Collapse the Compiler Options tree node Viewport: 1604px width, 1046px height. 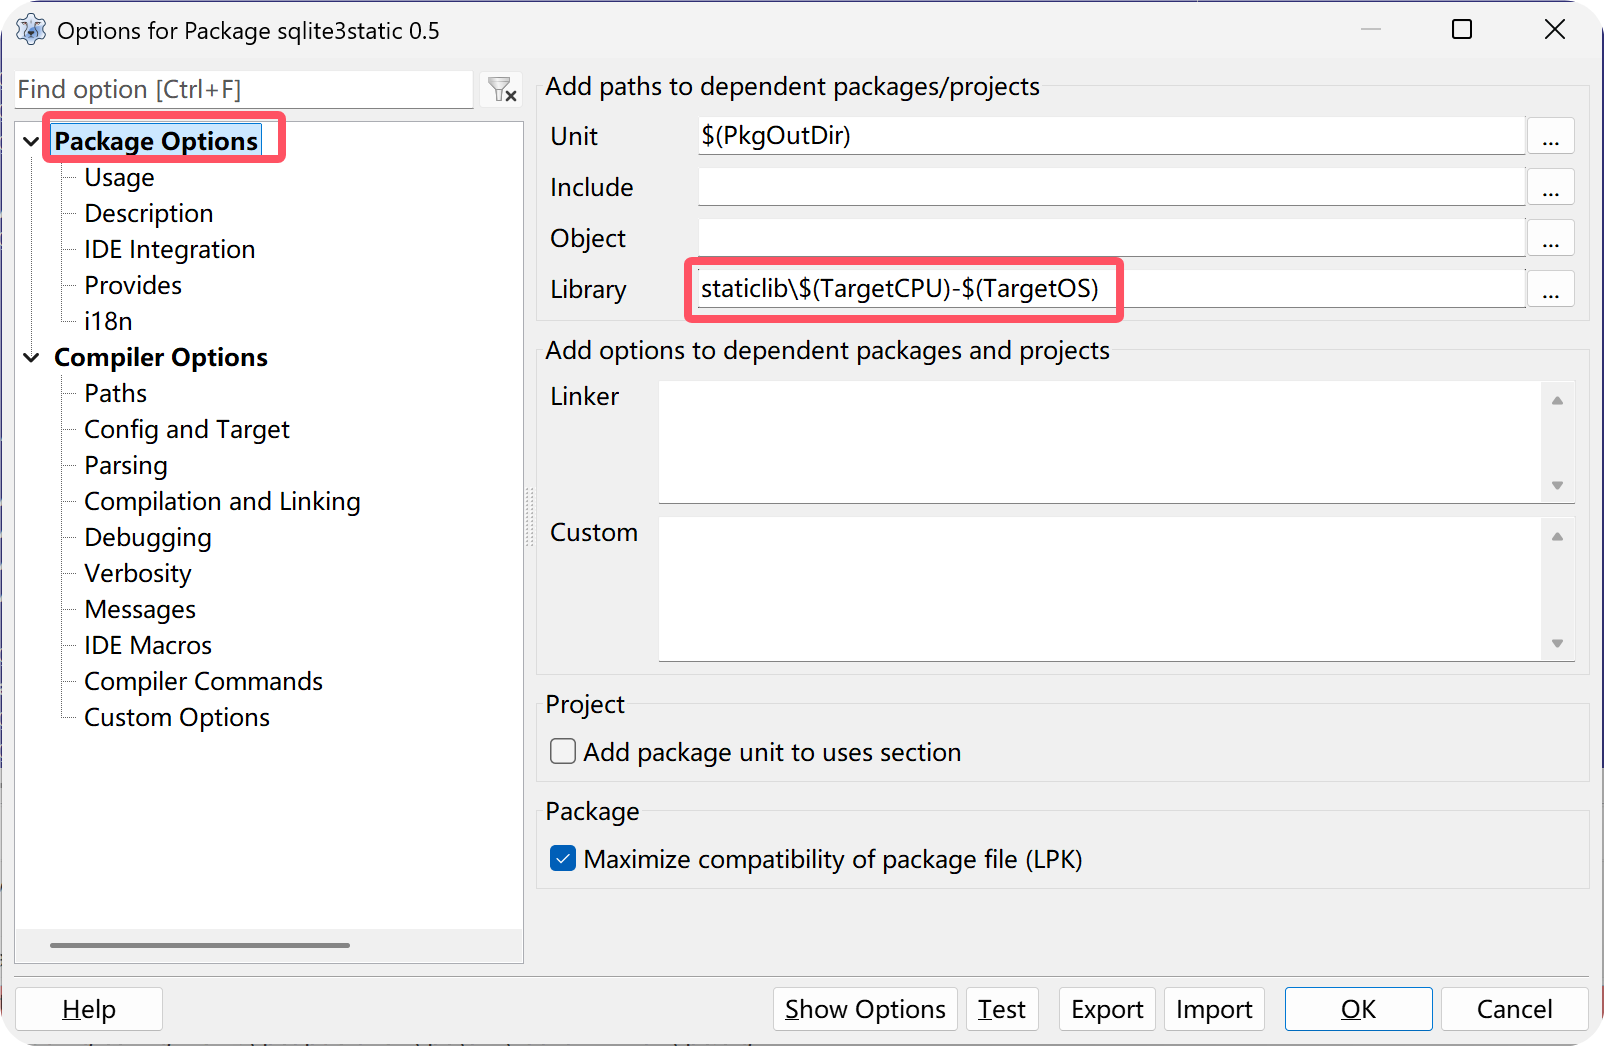(x=32, y=358)
